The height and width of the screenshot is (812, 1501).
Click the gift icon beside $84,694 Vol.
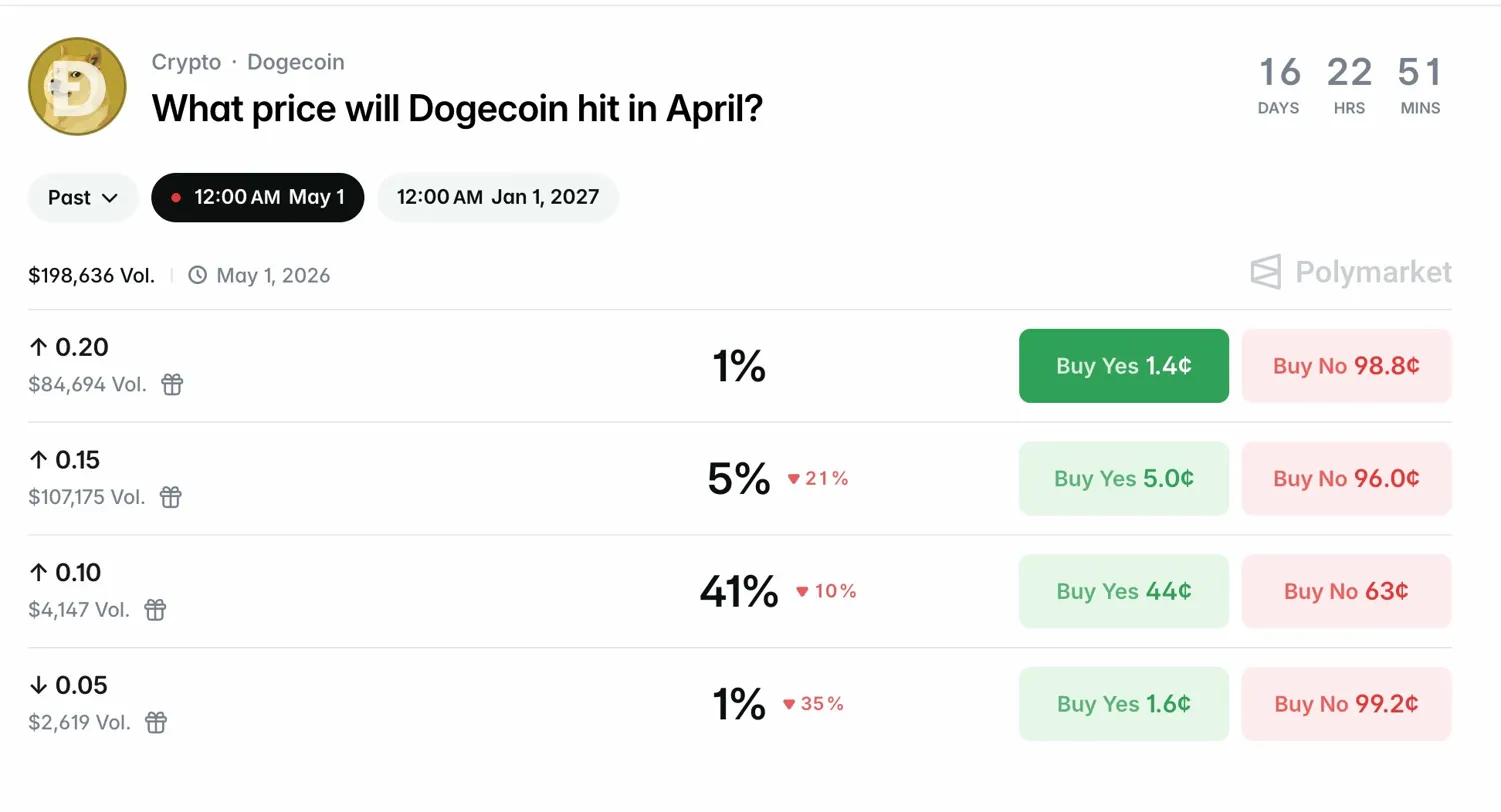coord(172,384)
